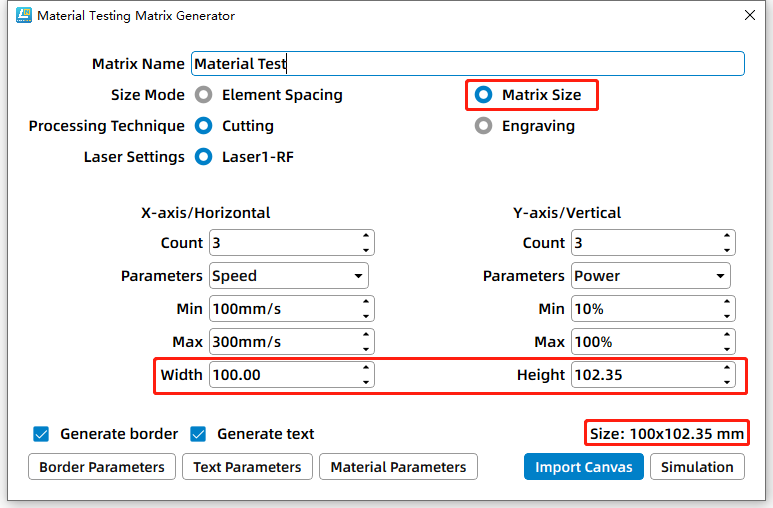Close the Material Testing Matrix Generator dialog
The width and height of the screenshot is (773, 508).
(750, 16)
